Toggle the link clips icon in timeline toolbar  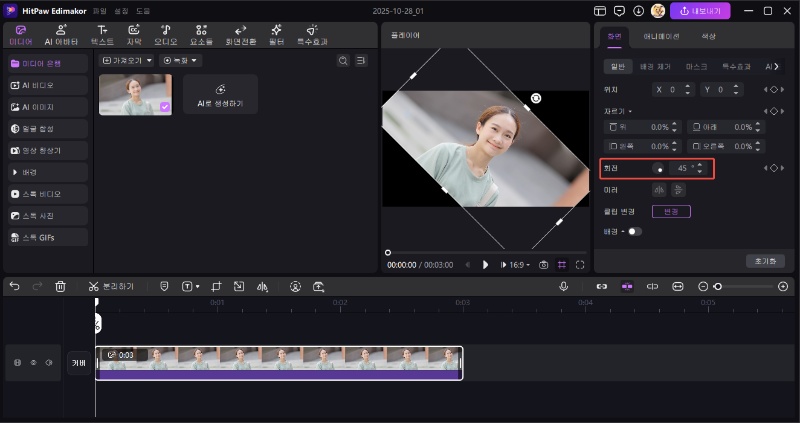602,287
